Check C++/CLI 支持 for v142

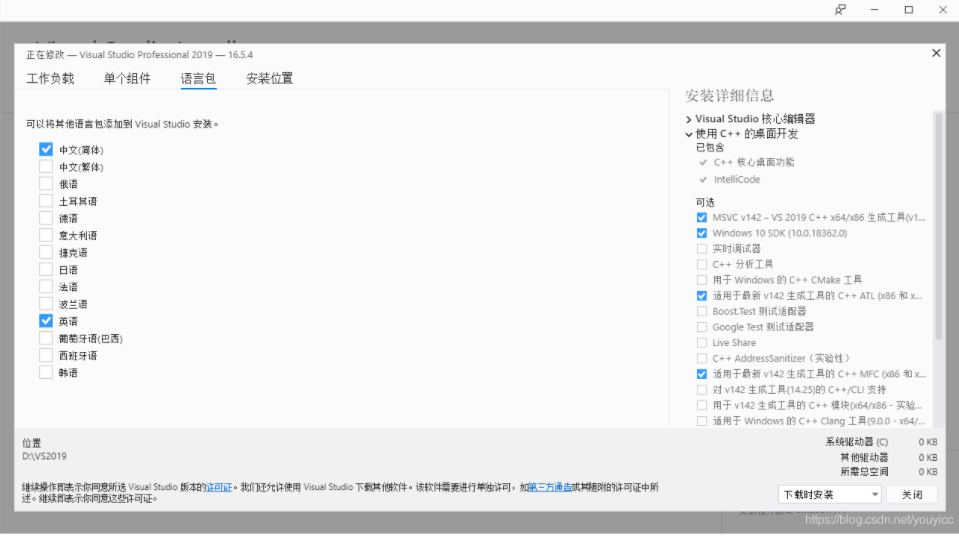702,389
